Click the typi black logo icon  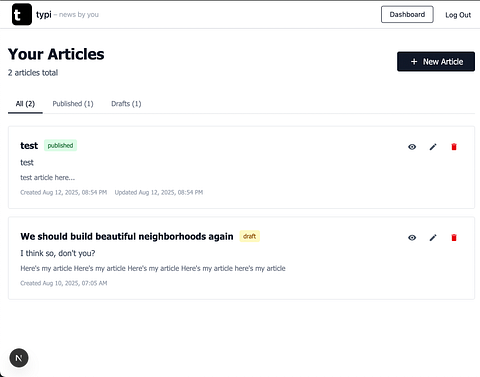[22, 14]
